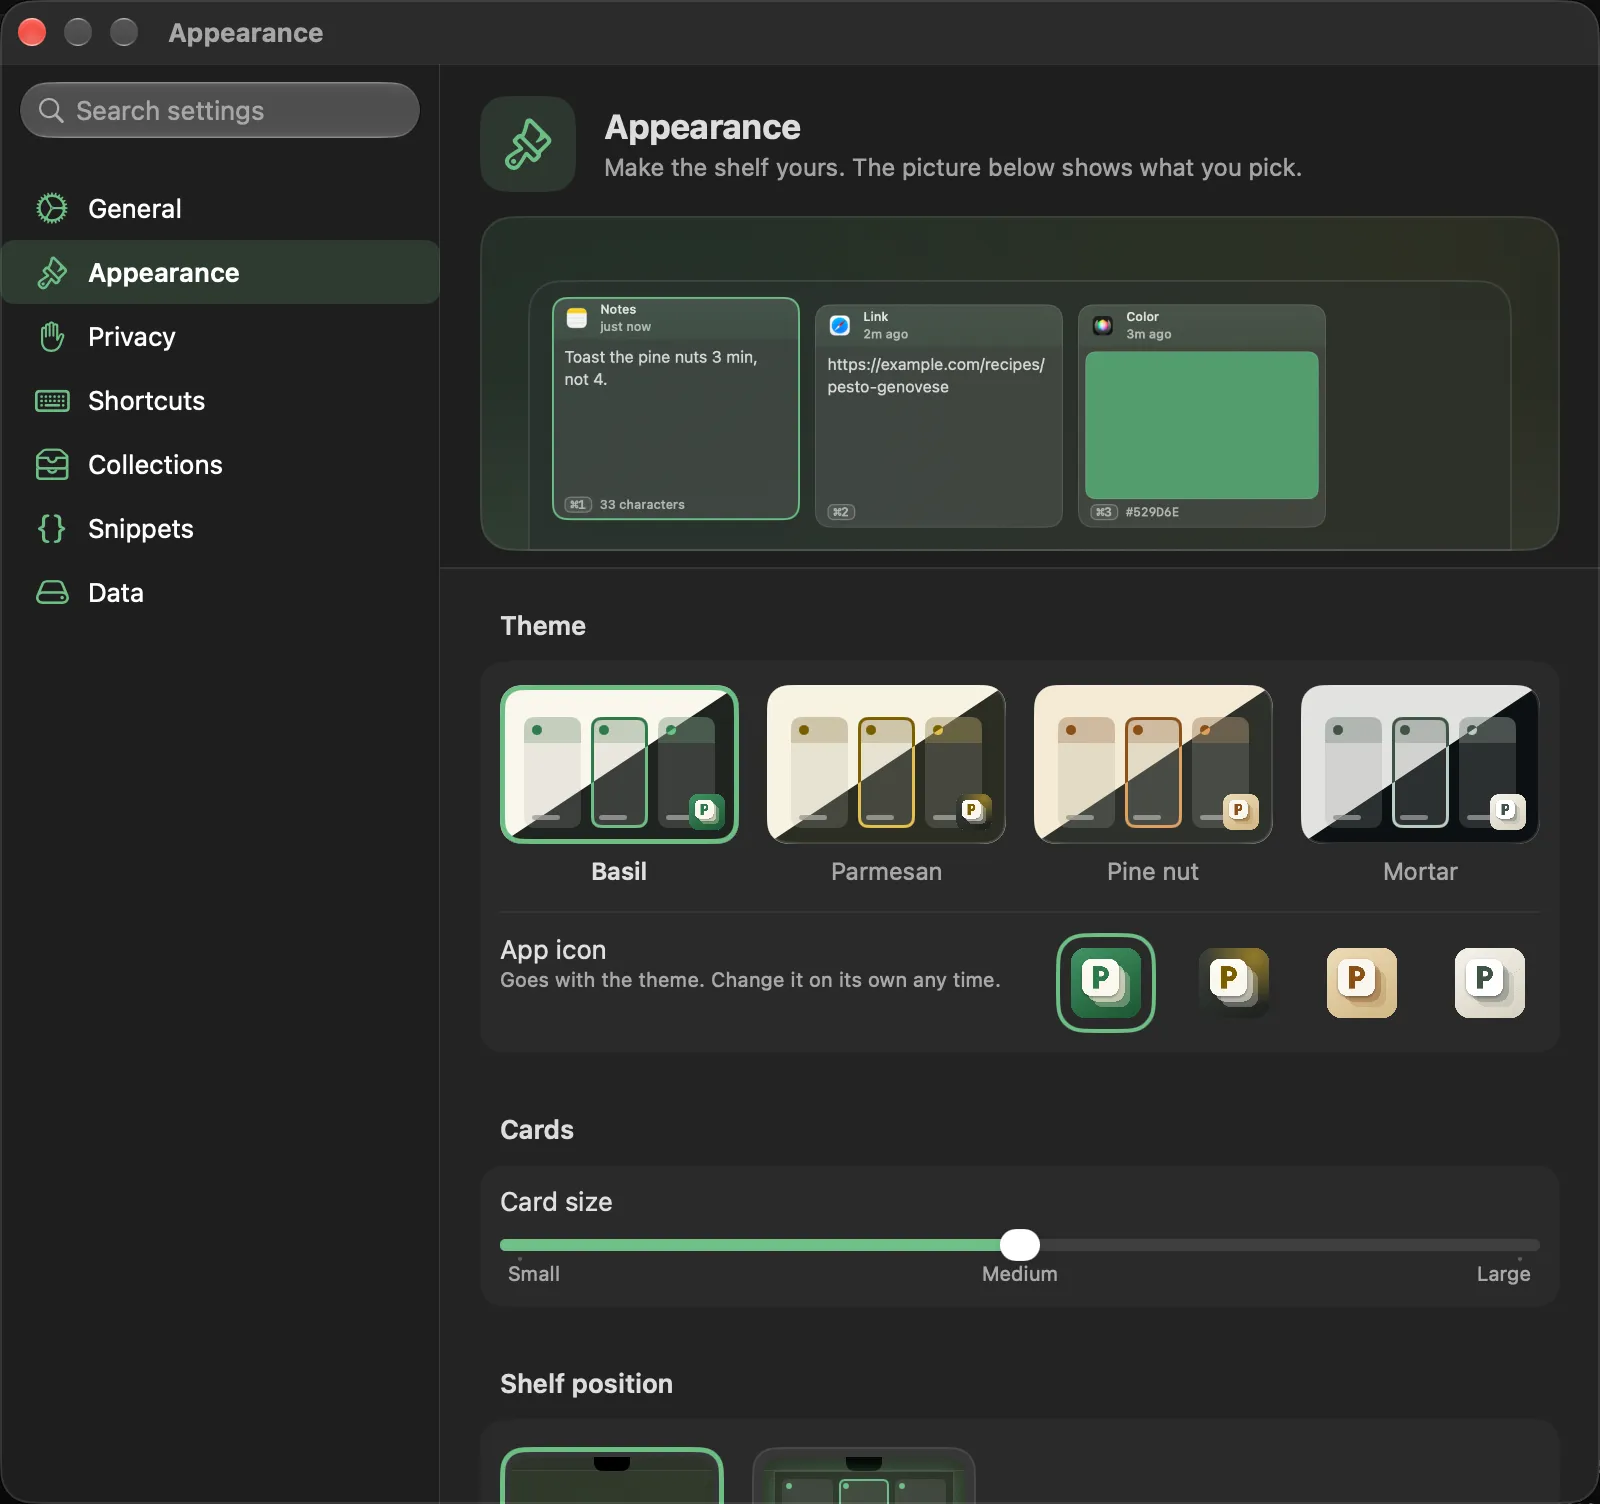Set card size to Small label
This screenshot has width=1600, height=1504.
[534, 1274]
